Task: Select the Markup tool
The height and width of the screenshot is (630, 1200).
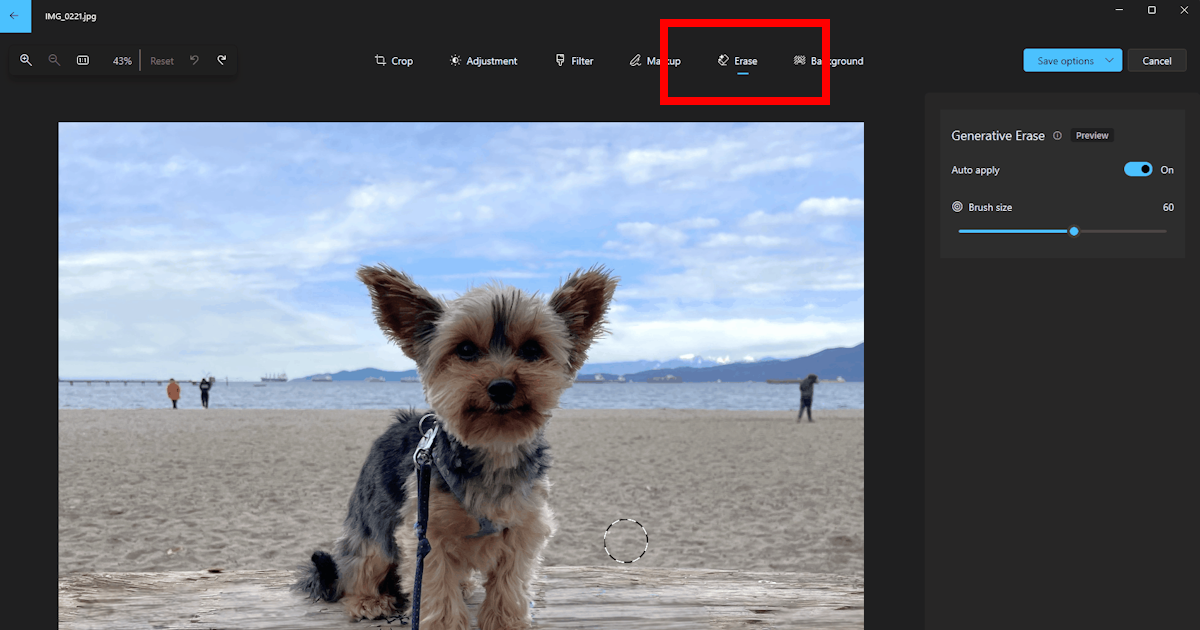Action: pyautogui.click(x=655, y=60)
